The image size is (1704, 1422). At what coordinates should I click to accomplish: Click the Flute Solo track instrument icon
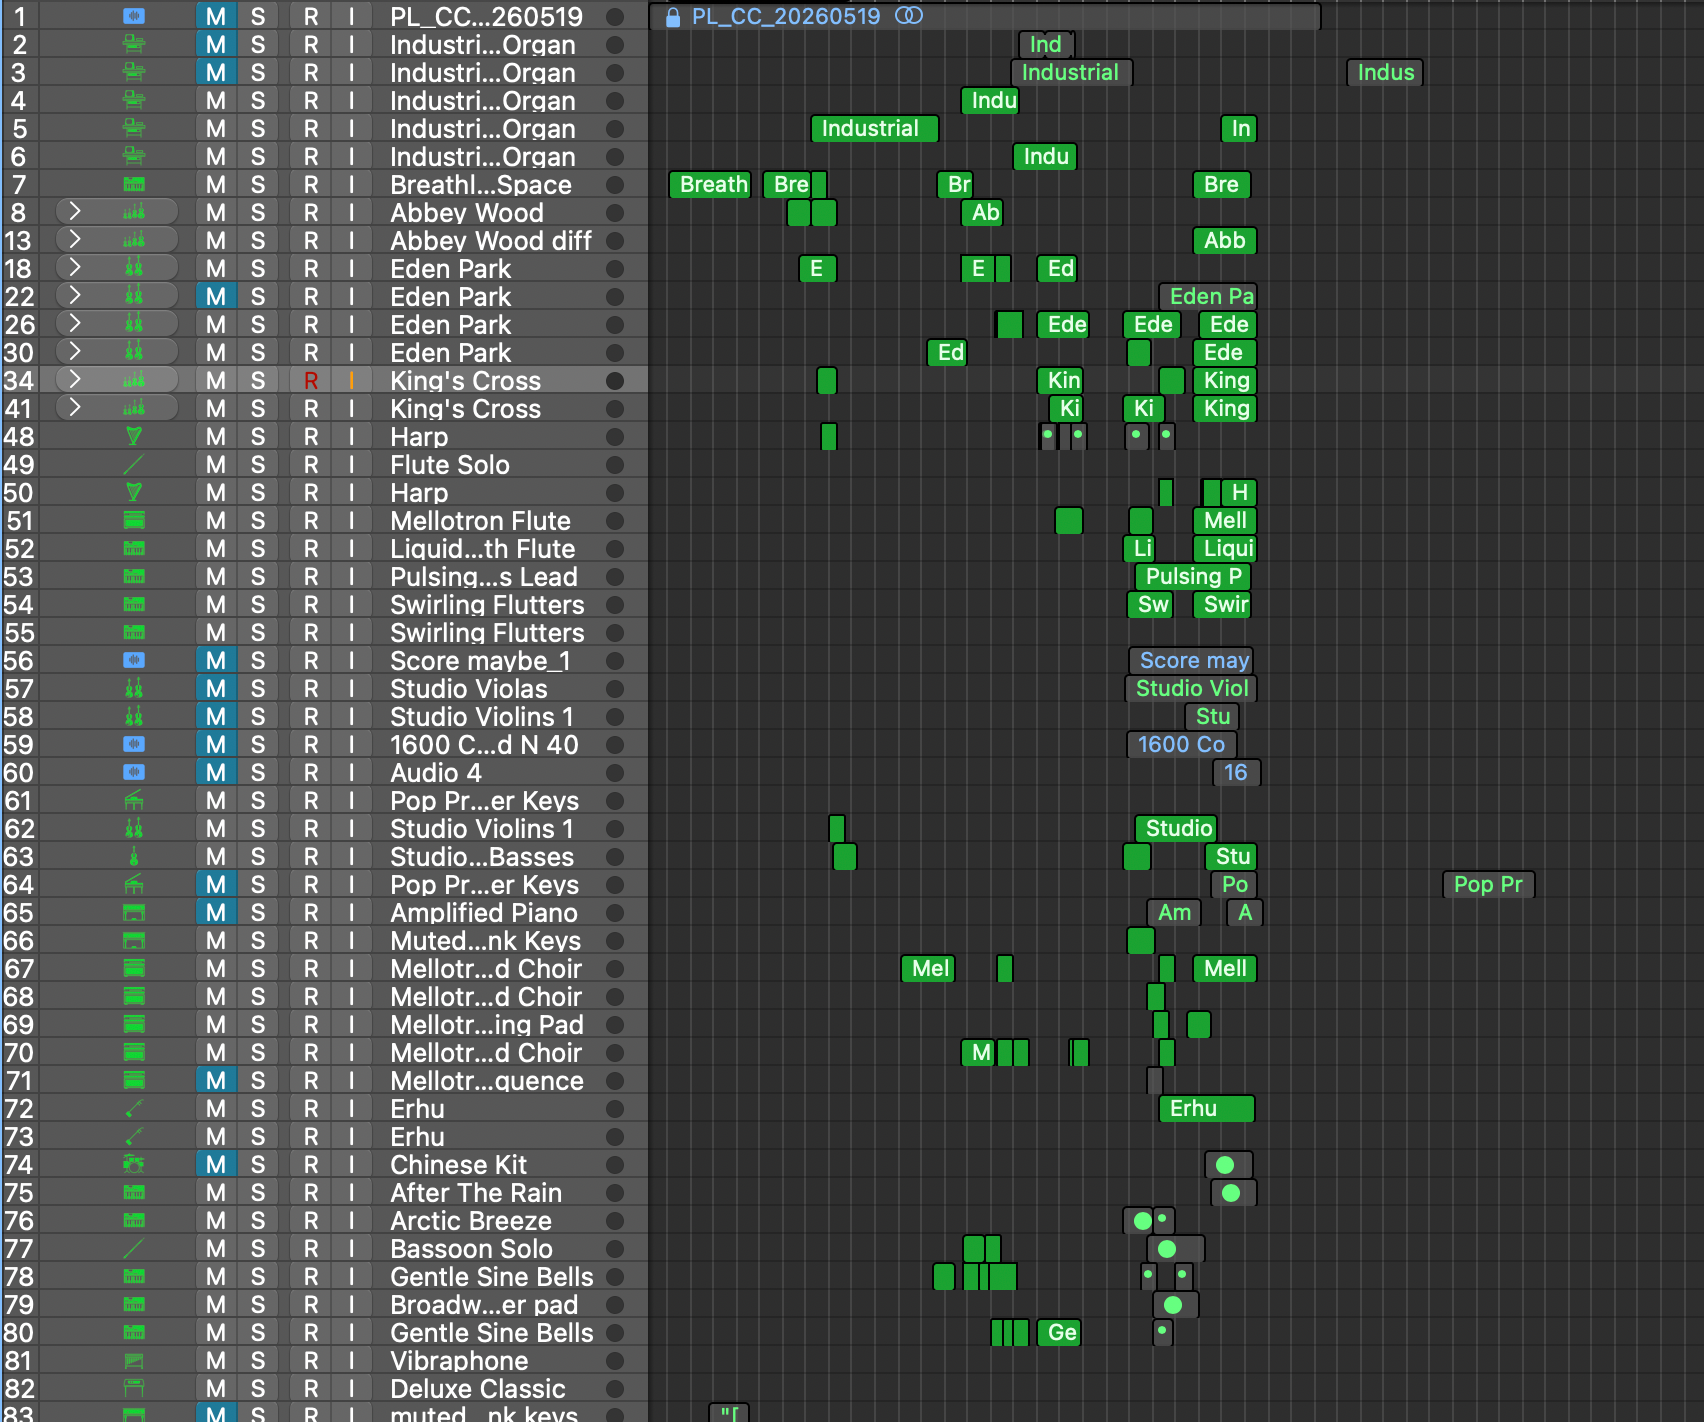click(x=134, y=465)
